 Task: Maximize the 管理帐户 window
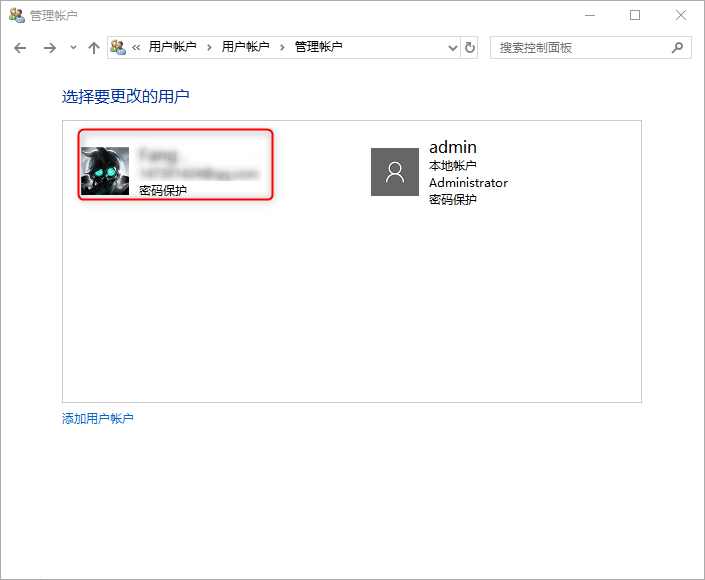pyautogui.click(x=635, y=15)
